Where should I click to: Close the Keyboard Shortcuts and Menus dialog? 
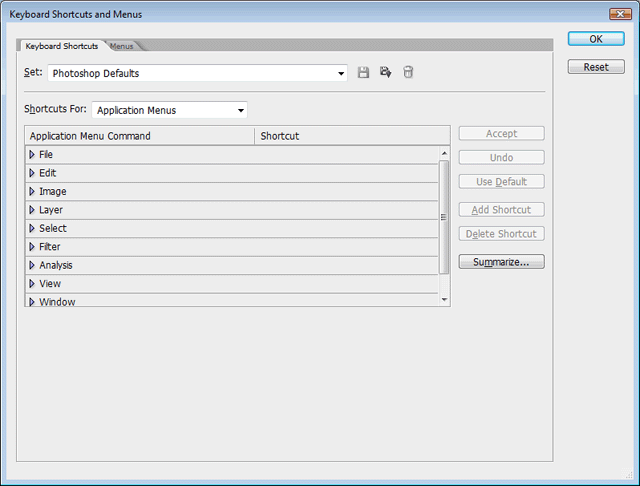[x=620, y=14]
